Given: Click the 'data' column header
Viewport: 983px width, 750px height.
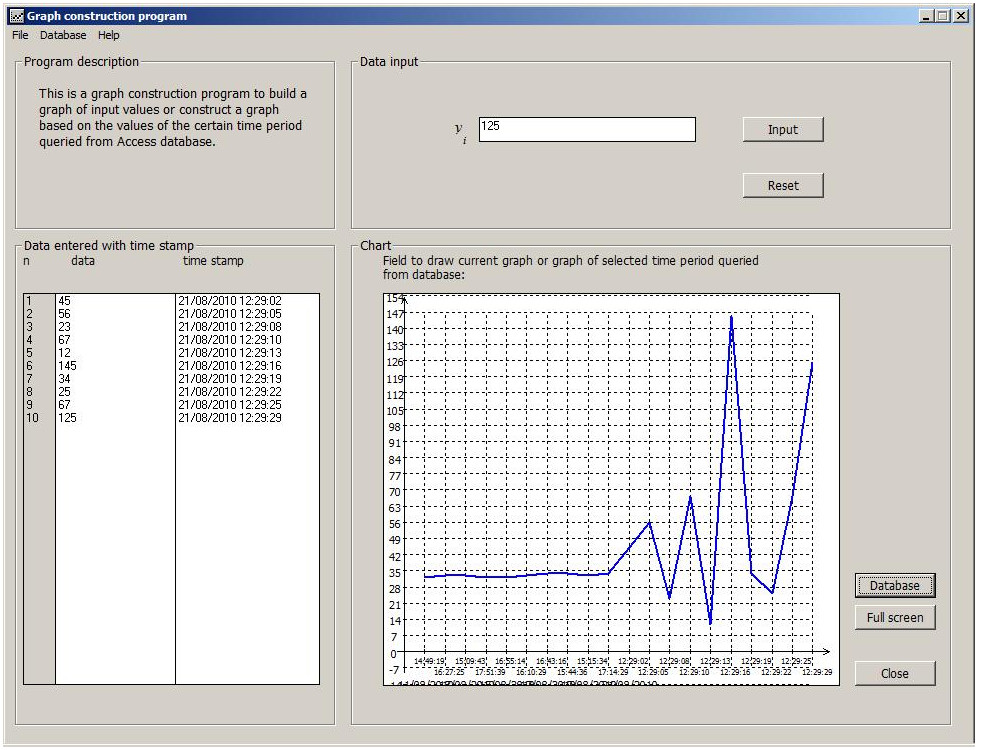Looking at the screenshot, I should point(83,260).
